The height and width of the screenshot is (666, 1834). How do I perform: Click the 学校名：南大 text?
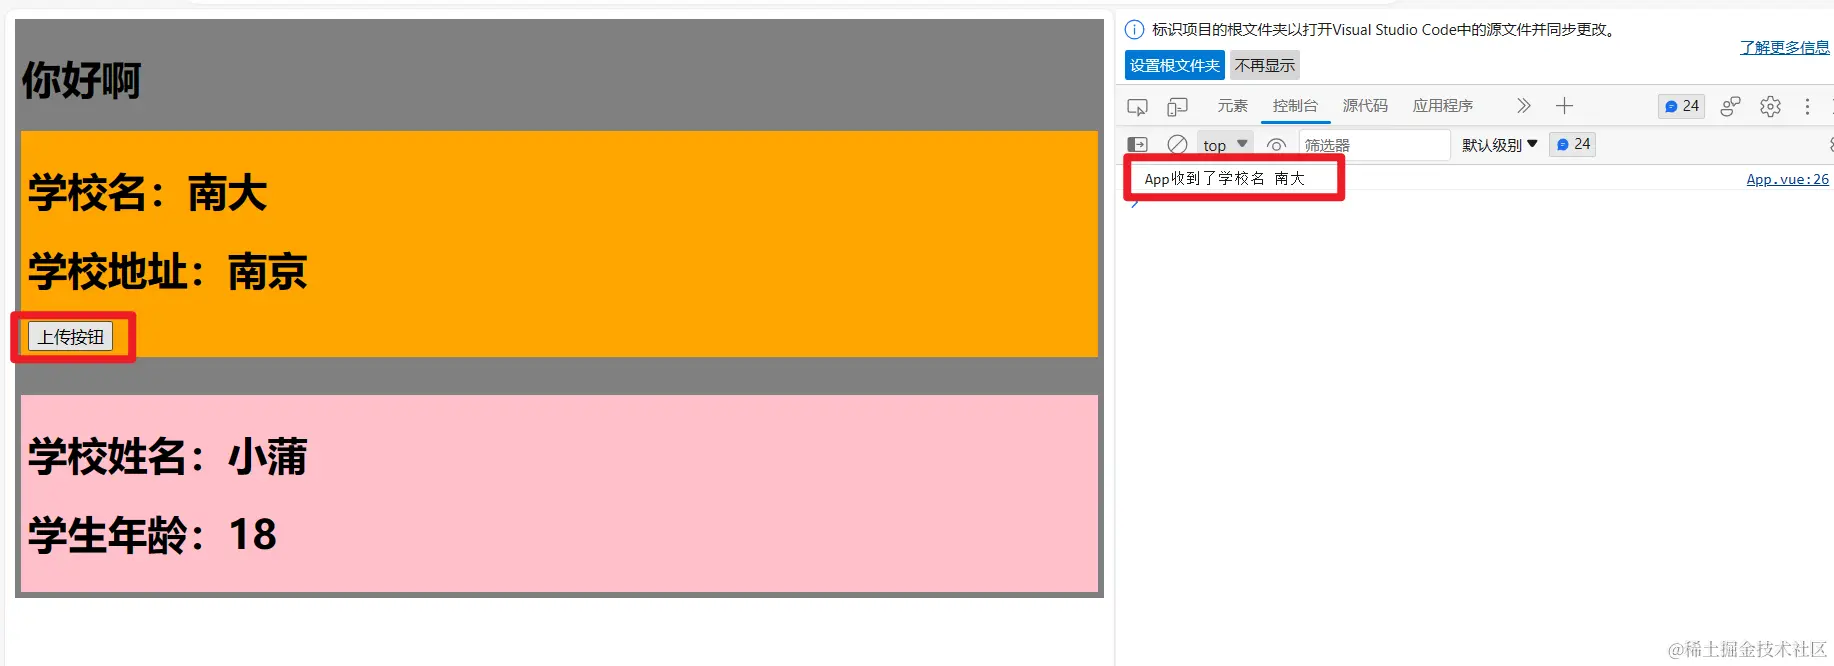(x=148, y=193)
